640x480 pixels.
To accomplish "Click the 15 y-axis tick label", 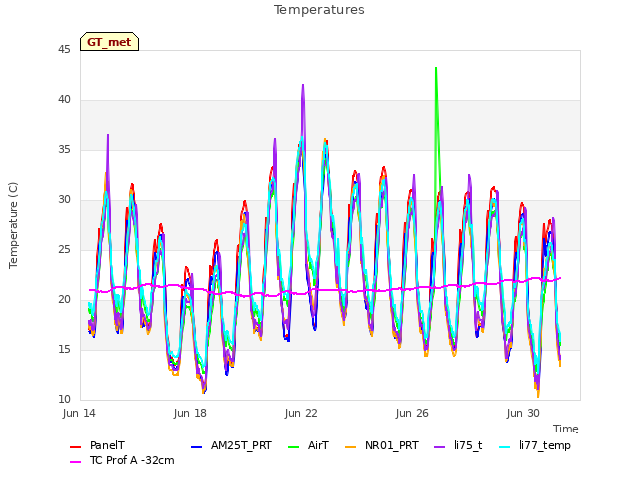I will click(x=64, y=350).
